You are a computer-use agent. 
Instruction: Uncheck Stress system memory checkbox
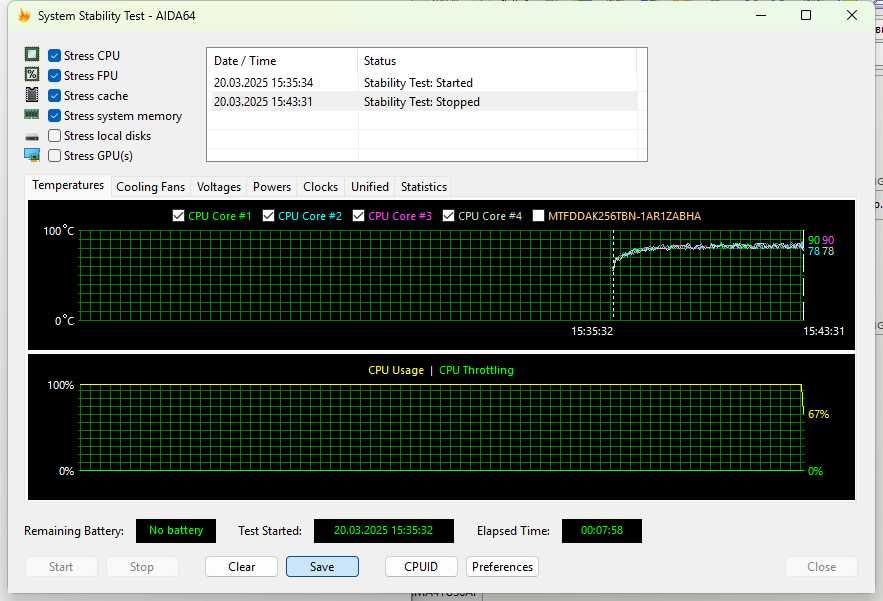[x=55, y=115]
